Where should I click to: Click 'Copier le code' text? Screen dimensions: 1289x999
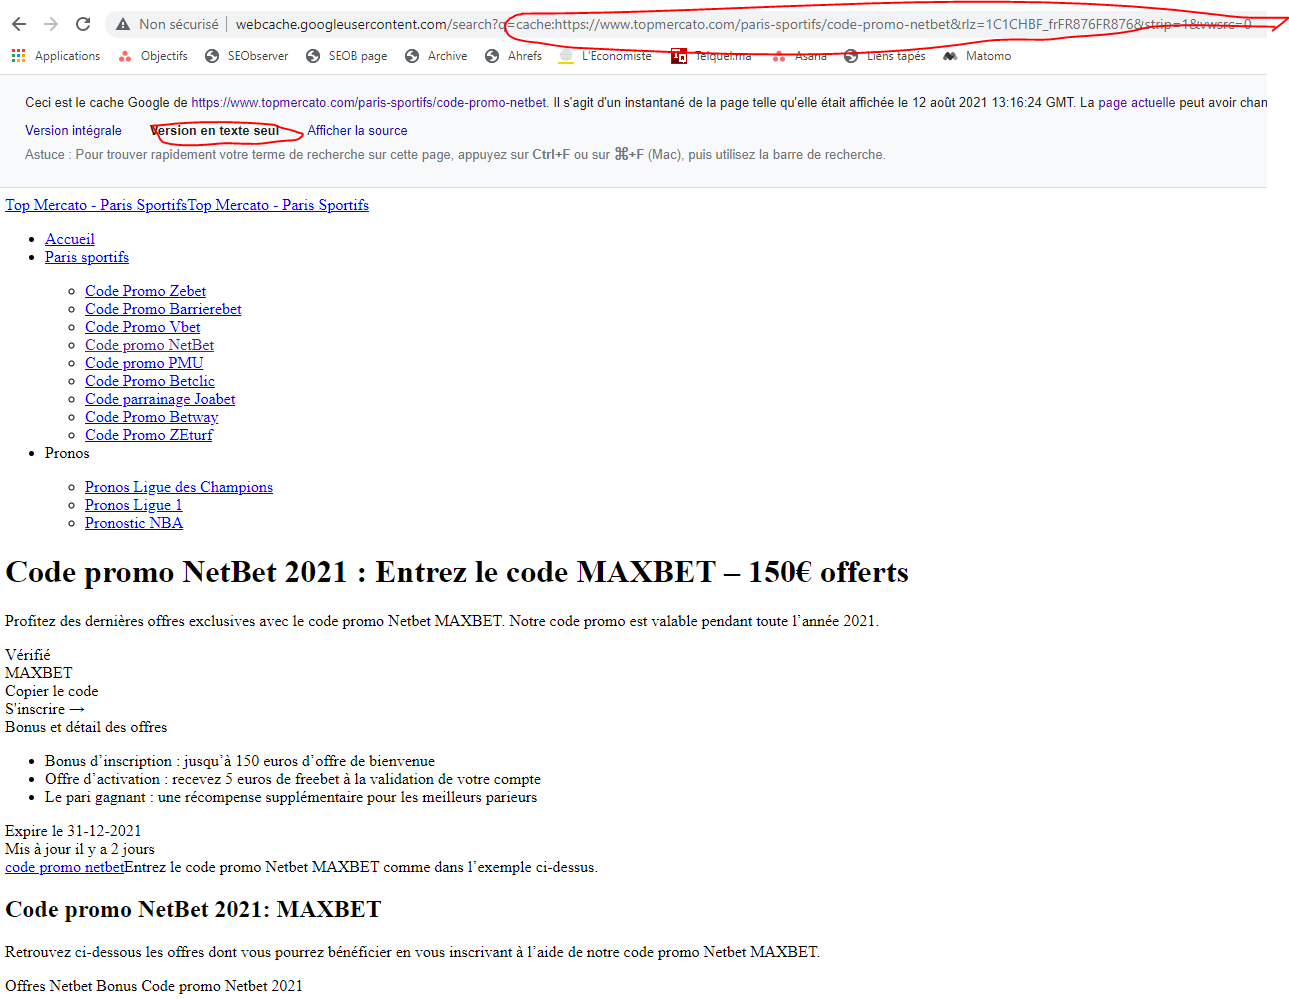tap(52, 691)
